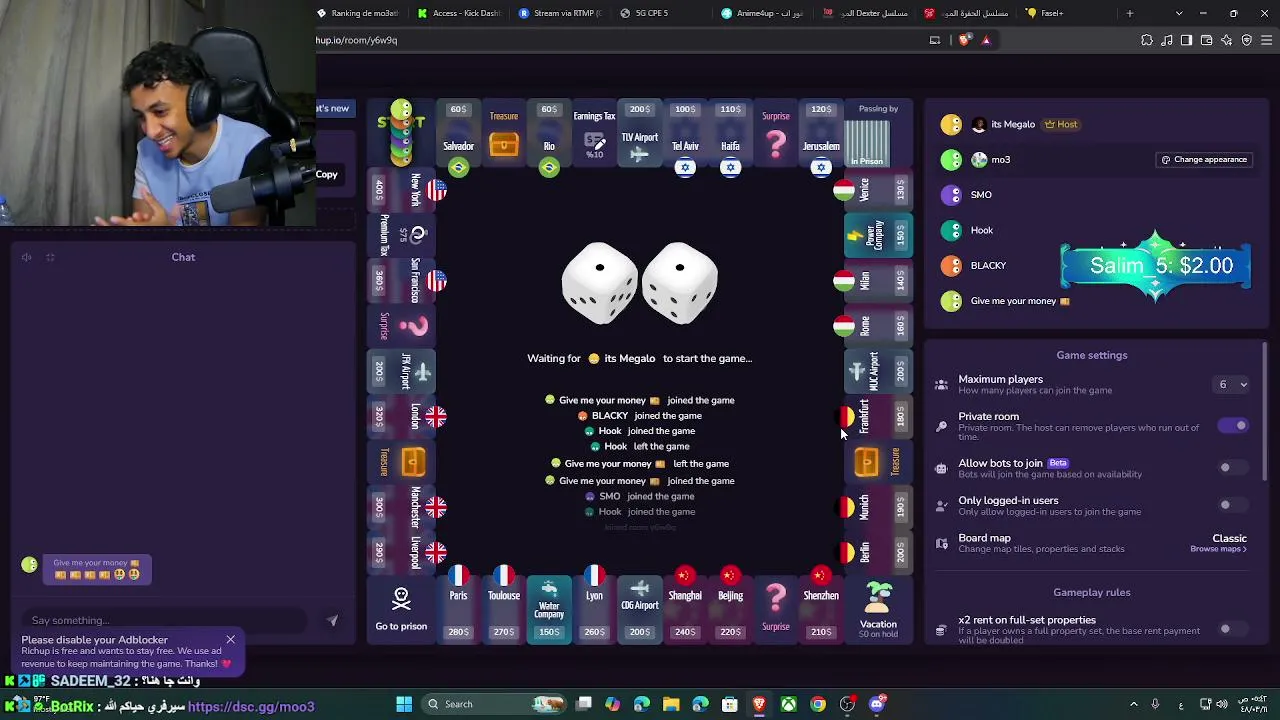
Task: Enable x2 rent on full-set properties
Action: point(1233,629)
